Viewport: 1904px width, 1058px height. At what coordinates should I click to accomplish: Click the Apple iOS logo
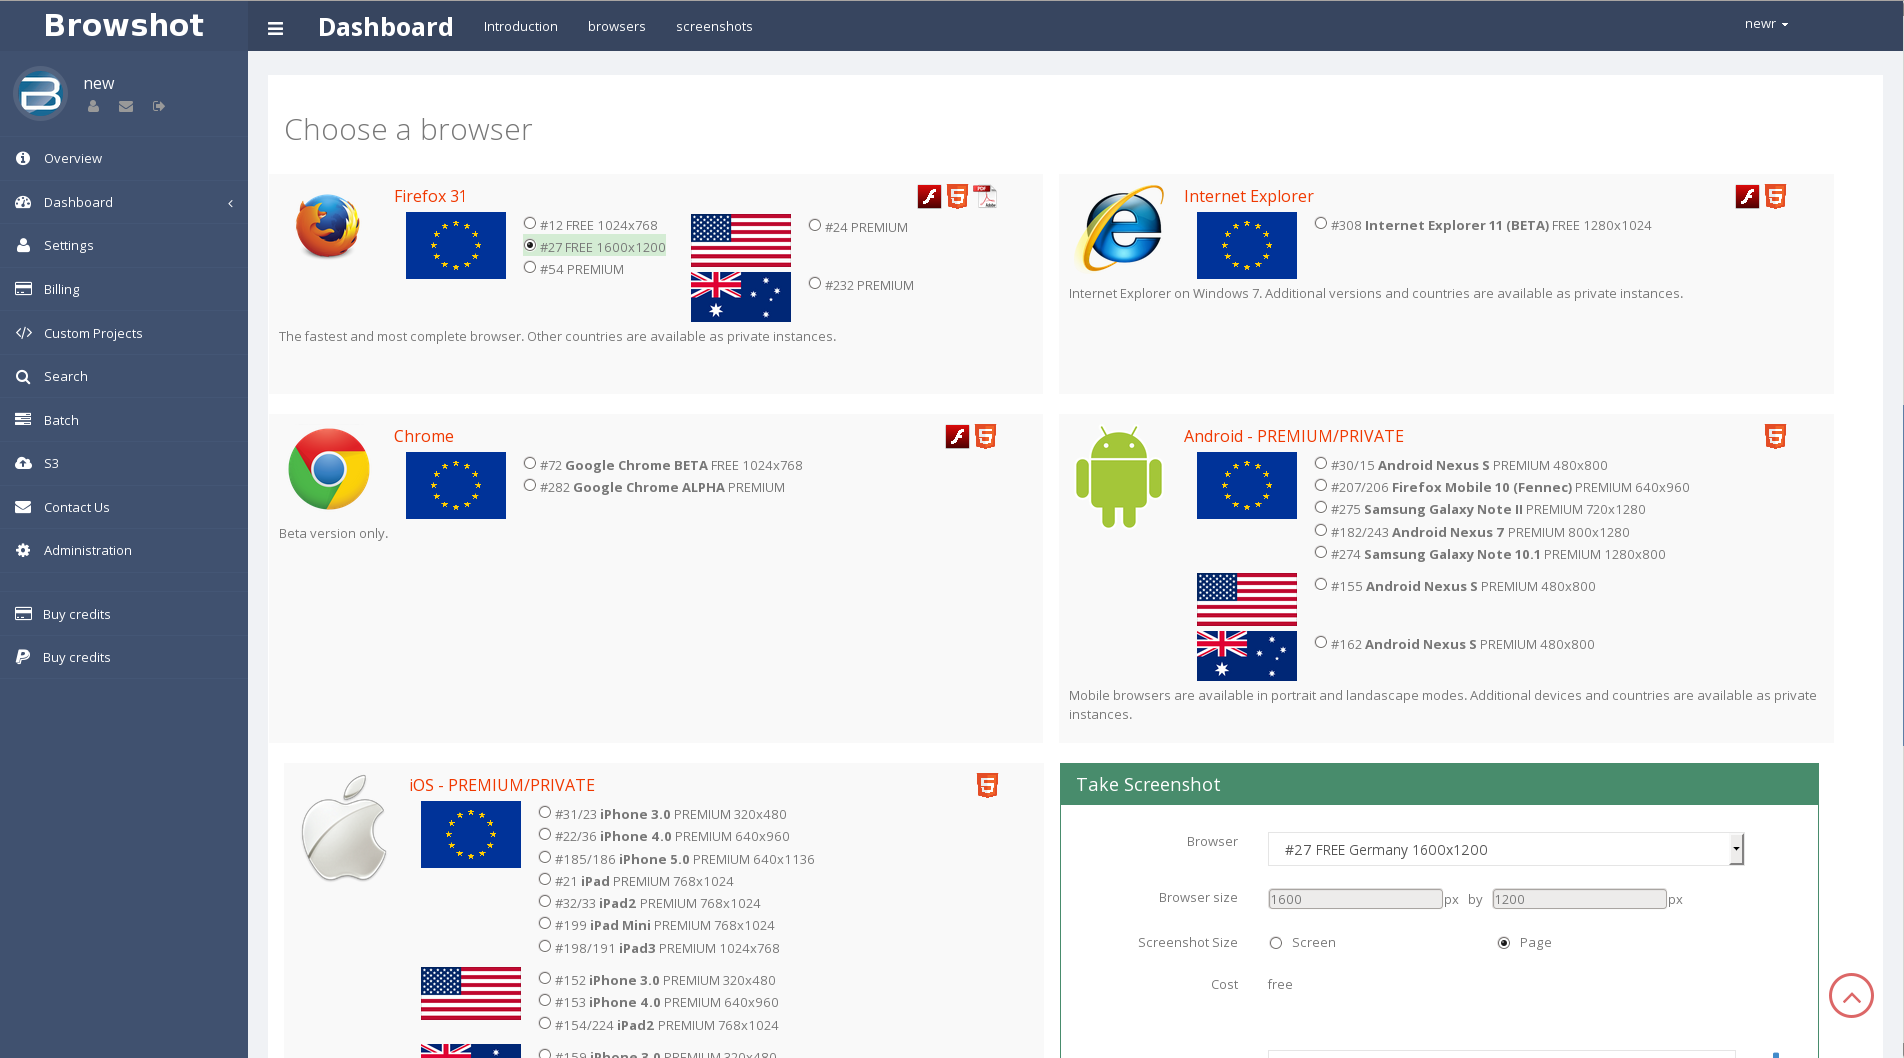(344, 828)
